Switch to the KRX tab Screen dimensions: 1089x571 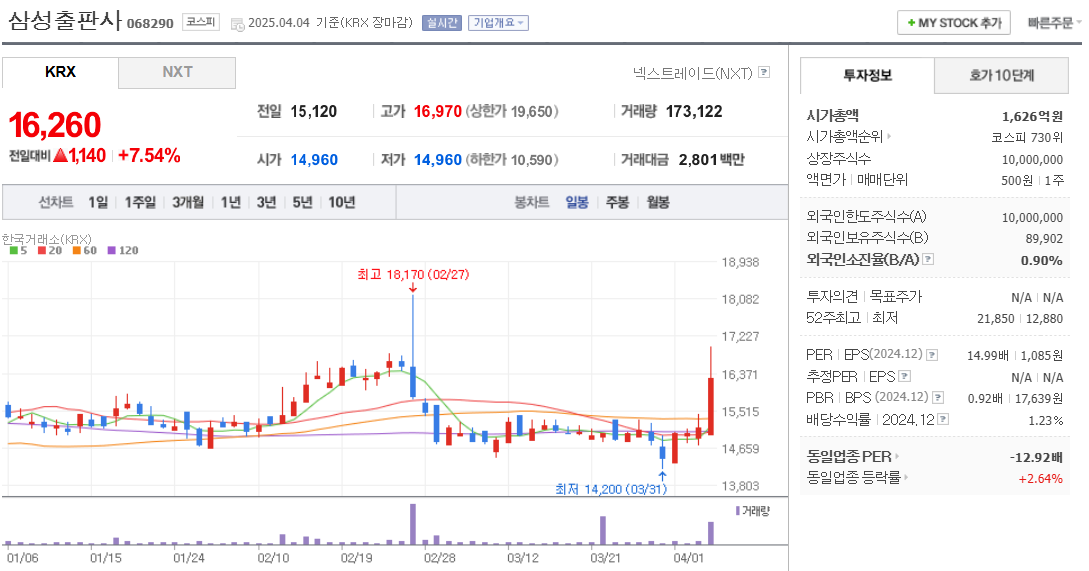coord(60,72)
